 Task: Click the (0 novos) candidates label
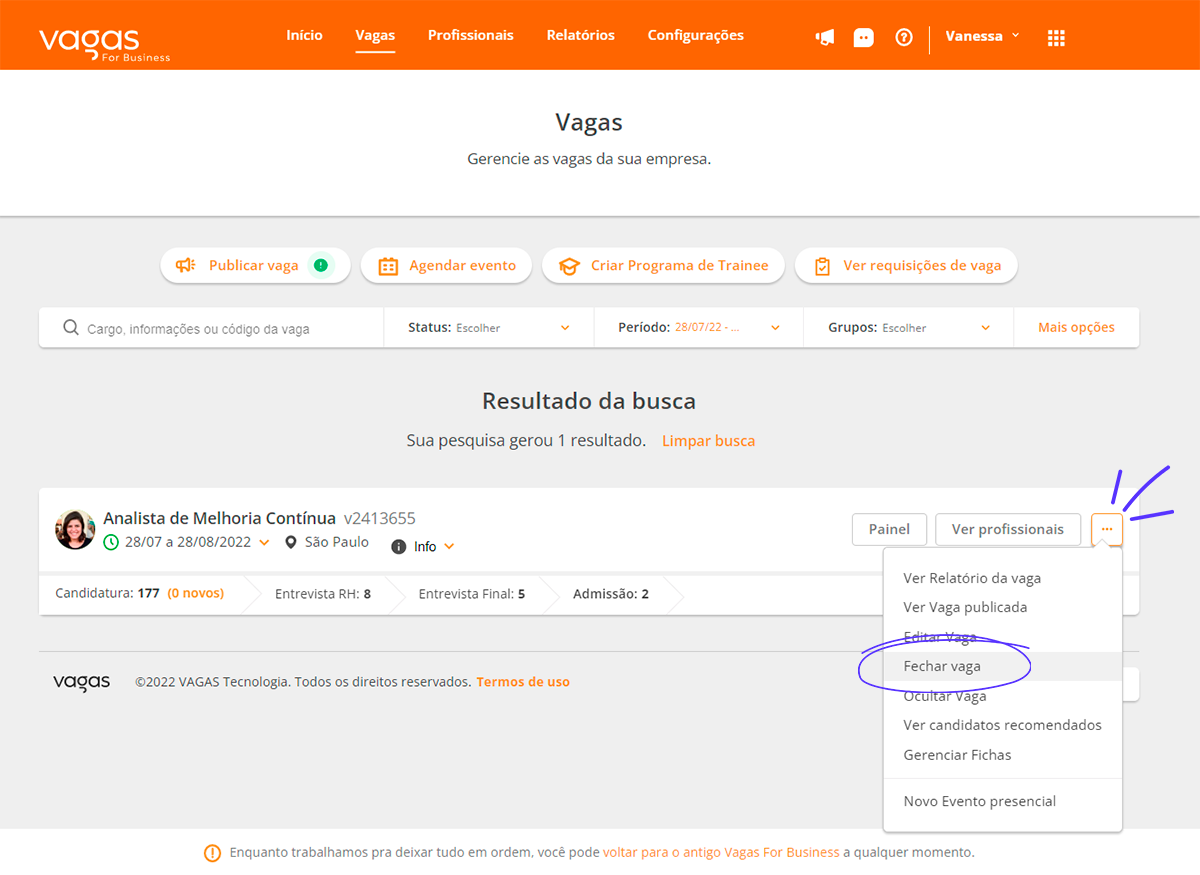(x=195, y=593)
